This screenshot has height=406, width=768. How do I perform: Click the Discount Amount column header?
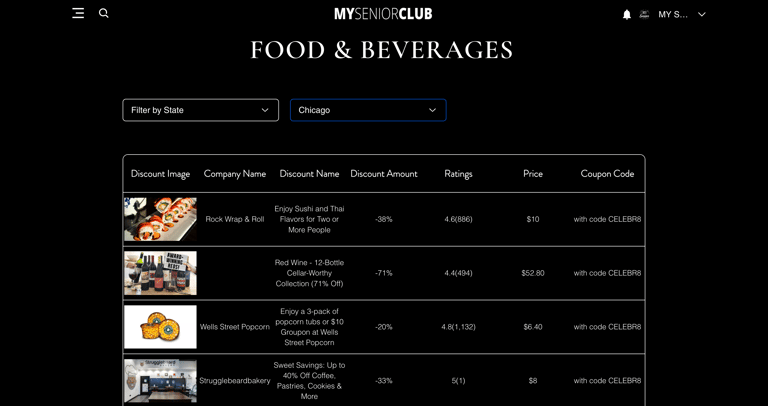point(384,174)
